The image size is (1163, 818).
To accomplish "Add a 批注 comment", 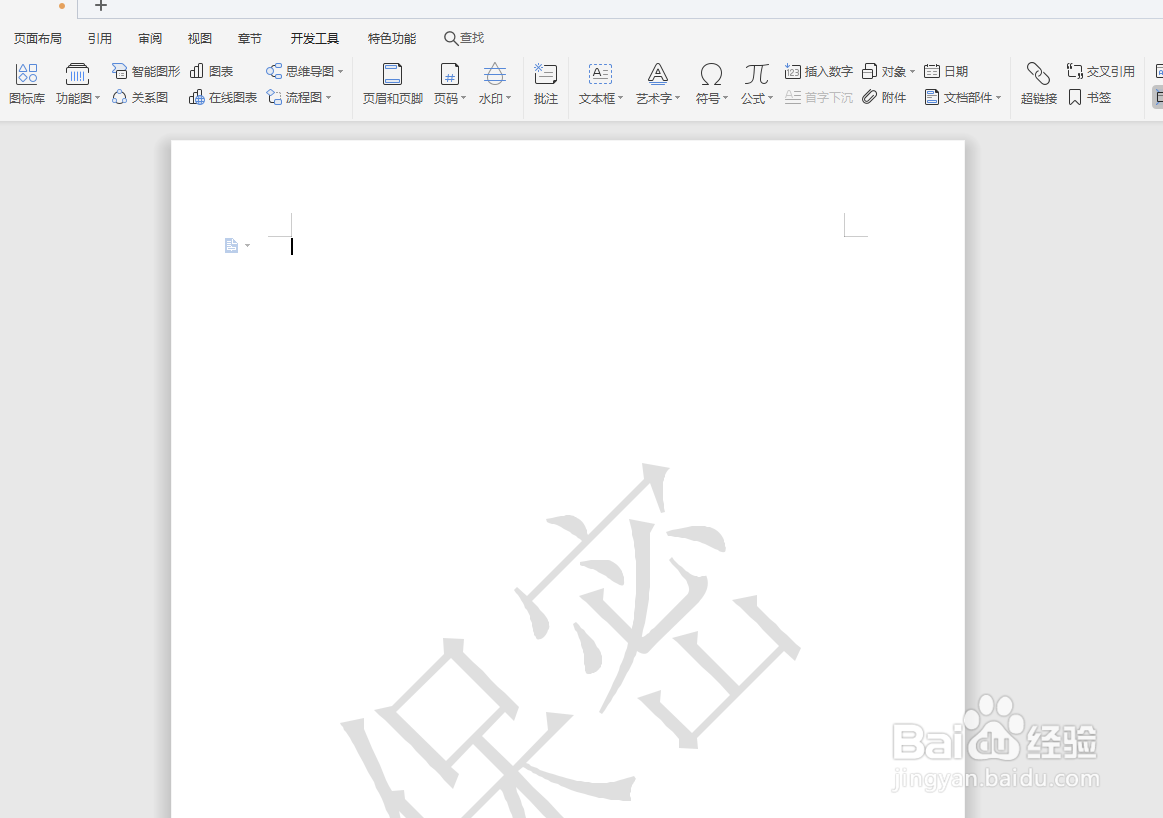I will (545, 83).
